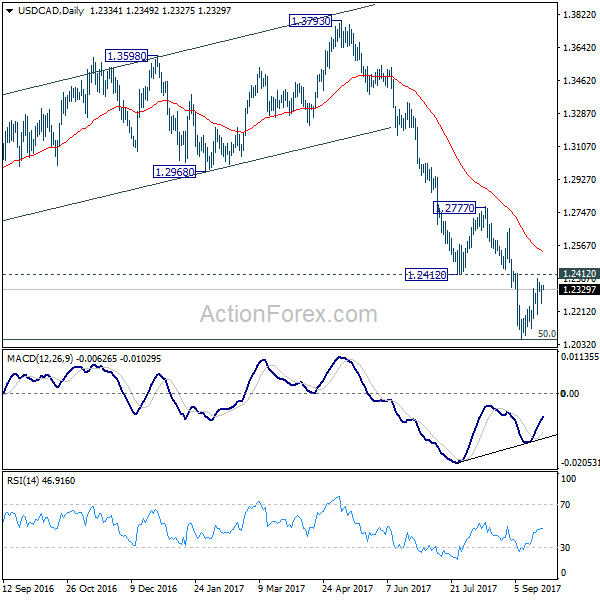
Task: Select the MACD 0.011355 scale value
Action: click(580, 357)
